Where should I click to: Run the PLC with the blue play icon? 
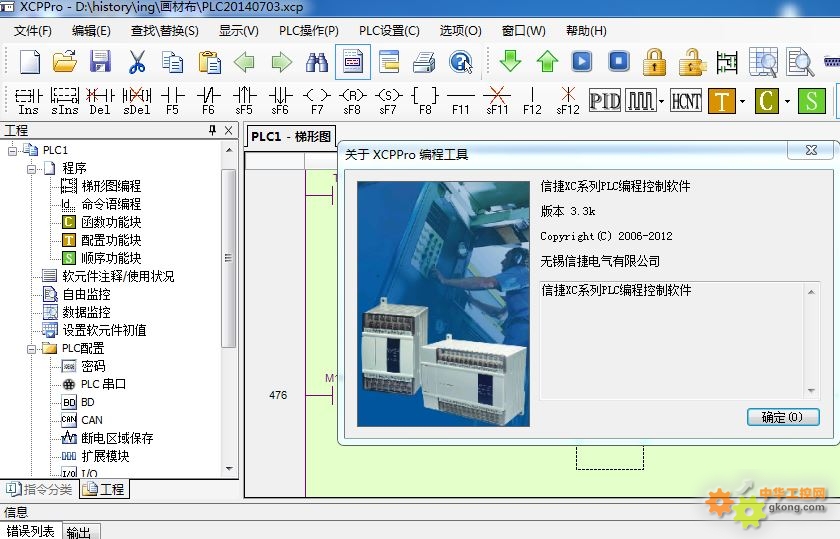(x=582, y=61)
